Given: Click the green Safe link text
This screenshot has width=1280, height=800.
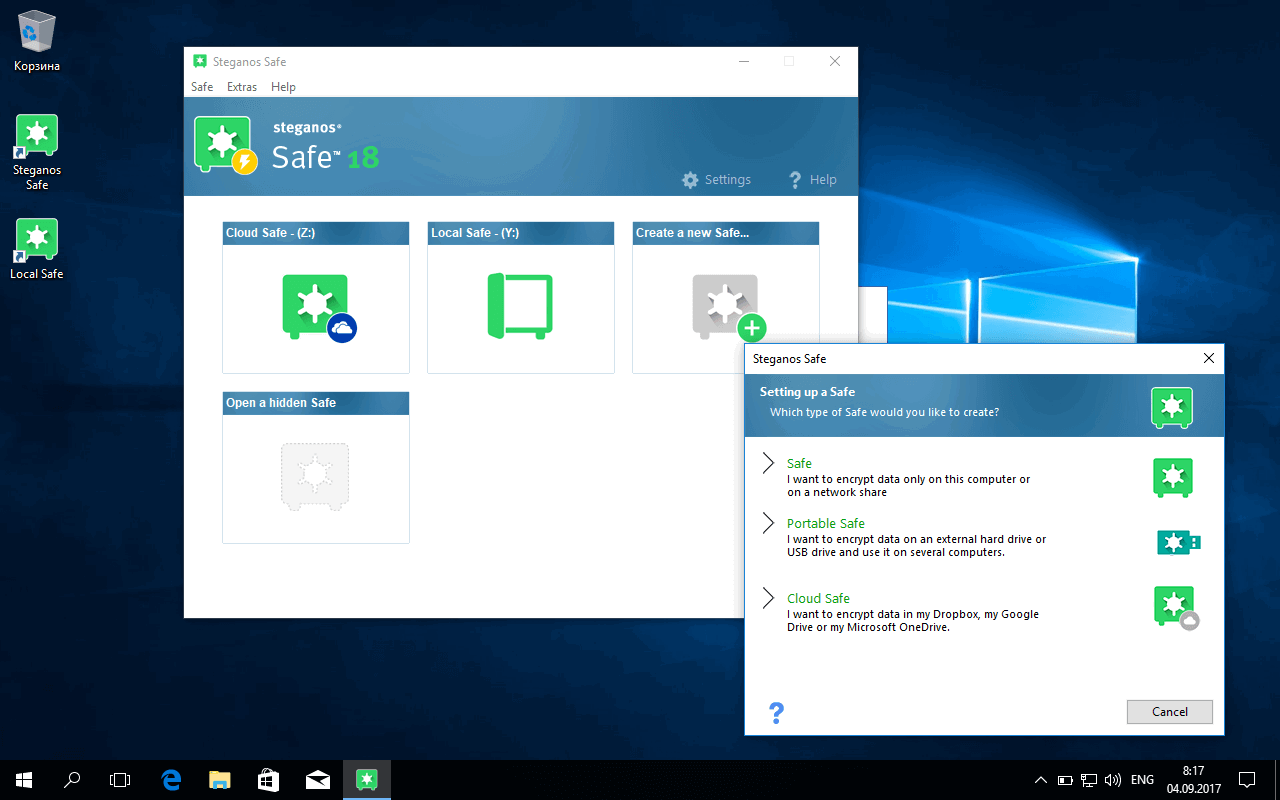Looking at the screenshot, I should point(799,464).
